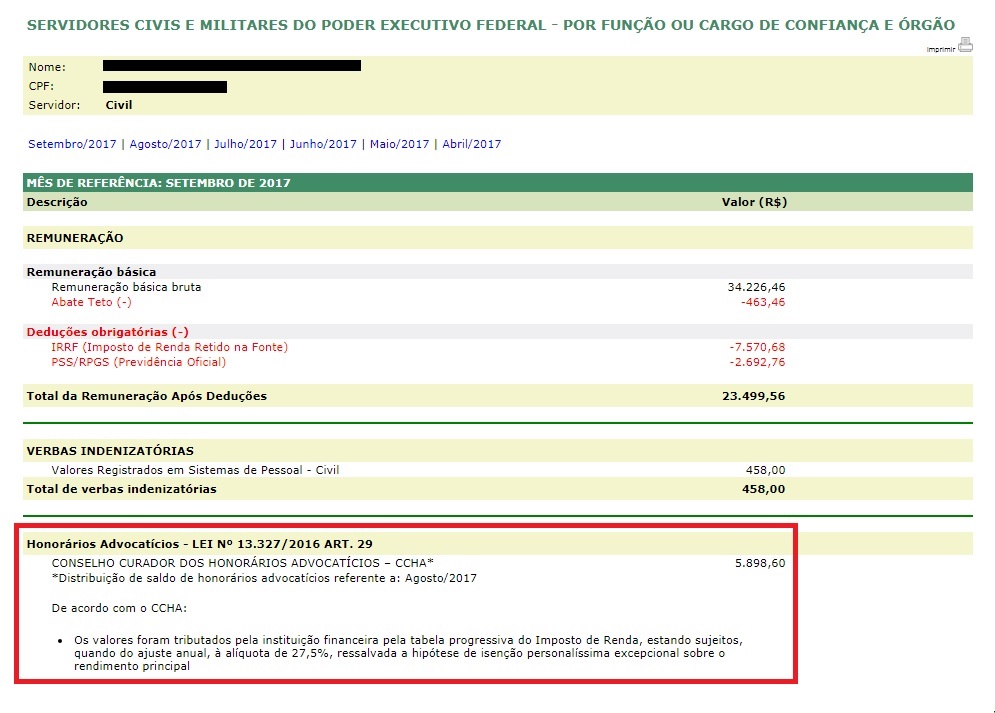The height and width of the screenshot is (713, 995).
Task: Select the 'Remuneração básica bruta' row label
Action: click(126, 287)
